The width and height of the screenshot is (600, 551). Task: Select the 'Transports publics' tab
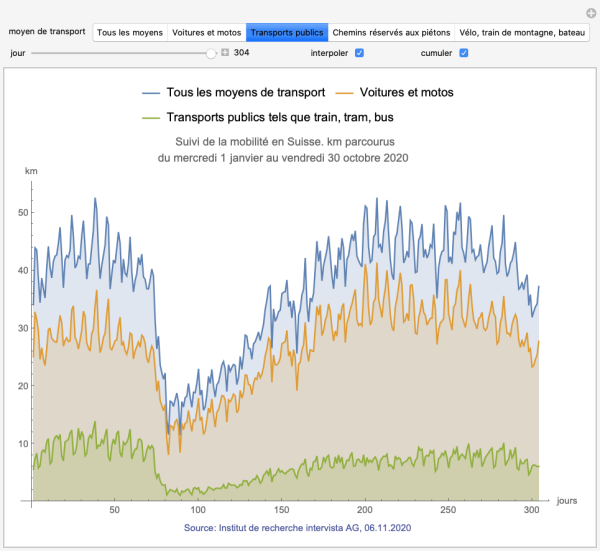pos(287,32)
